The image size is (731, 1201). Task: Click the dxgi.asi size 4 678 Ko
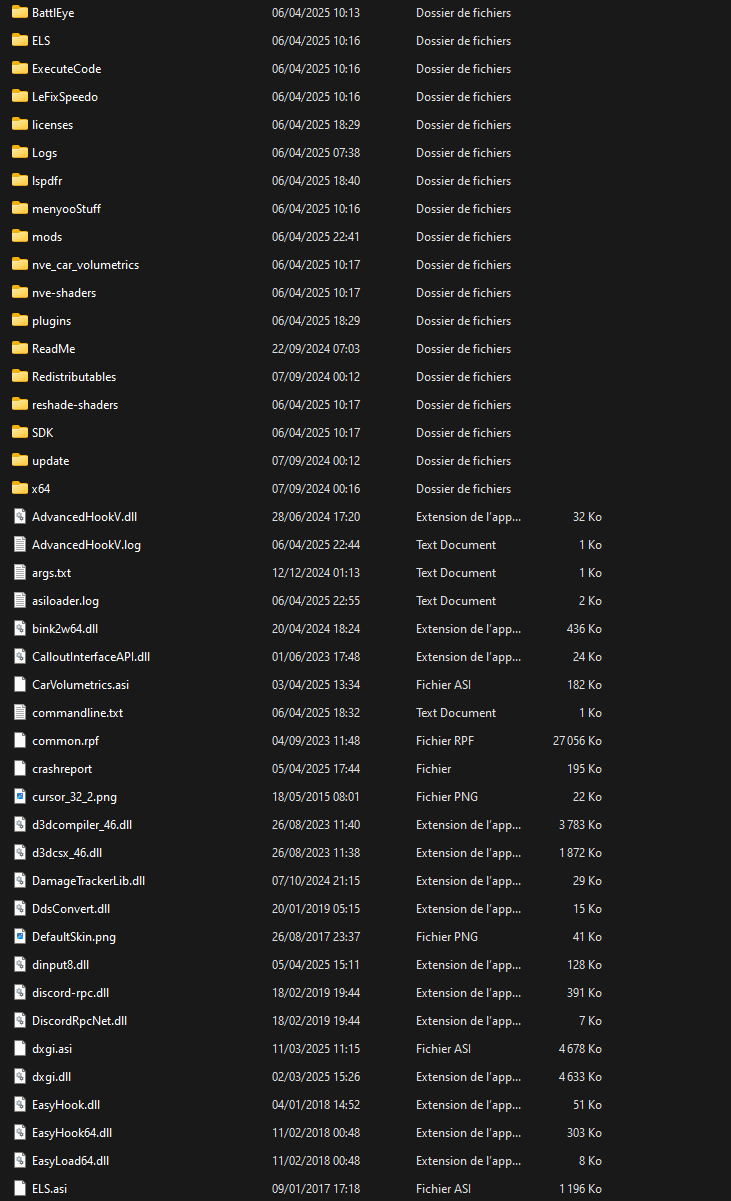point(580,1049)
